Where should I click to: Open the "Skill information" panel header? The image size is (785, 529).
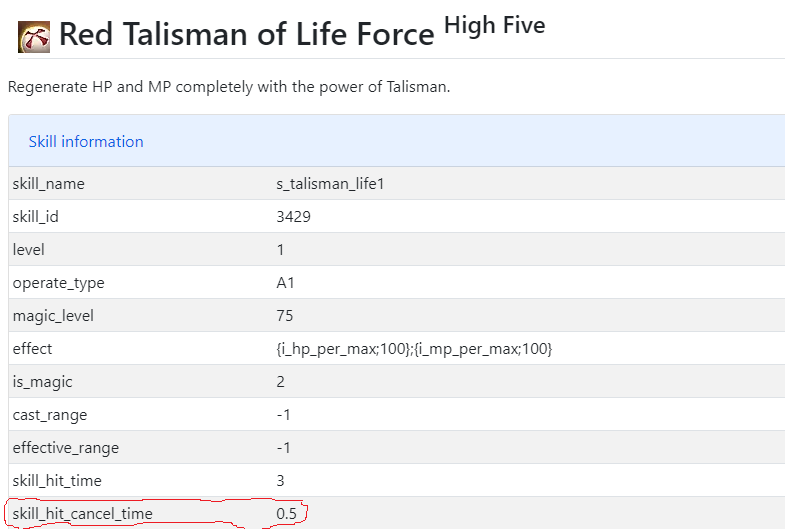coord(86,142)
